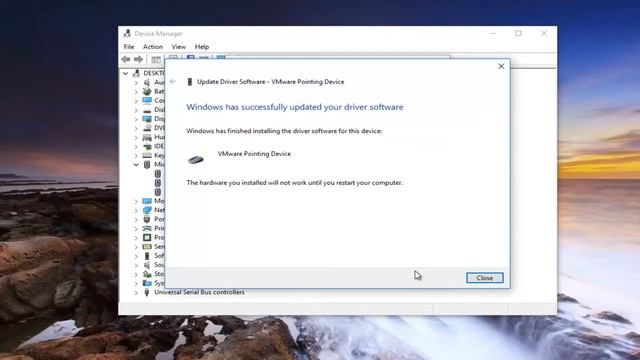This screenshot has width=640, height=360.
Task: Select the Display adapters card icon
Action: 147,119
